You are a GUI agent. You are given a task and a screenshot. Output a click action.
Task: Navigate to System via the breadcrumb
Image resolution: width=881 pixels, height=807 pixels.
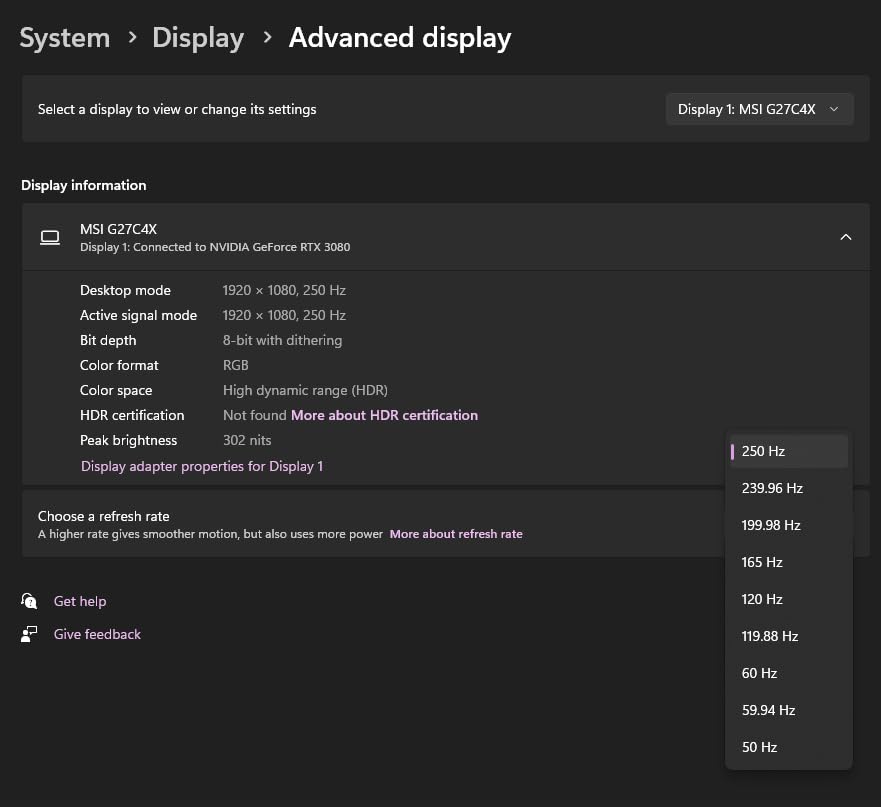click(x=64, y=37)
